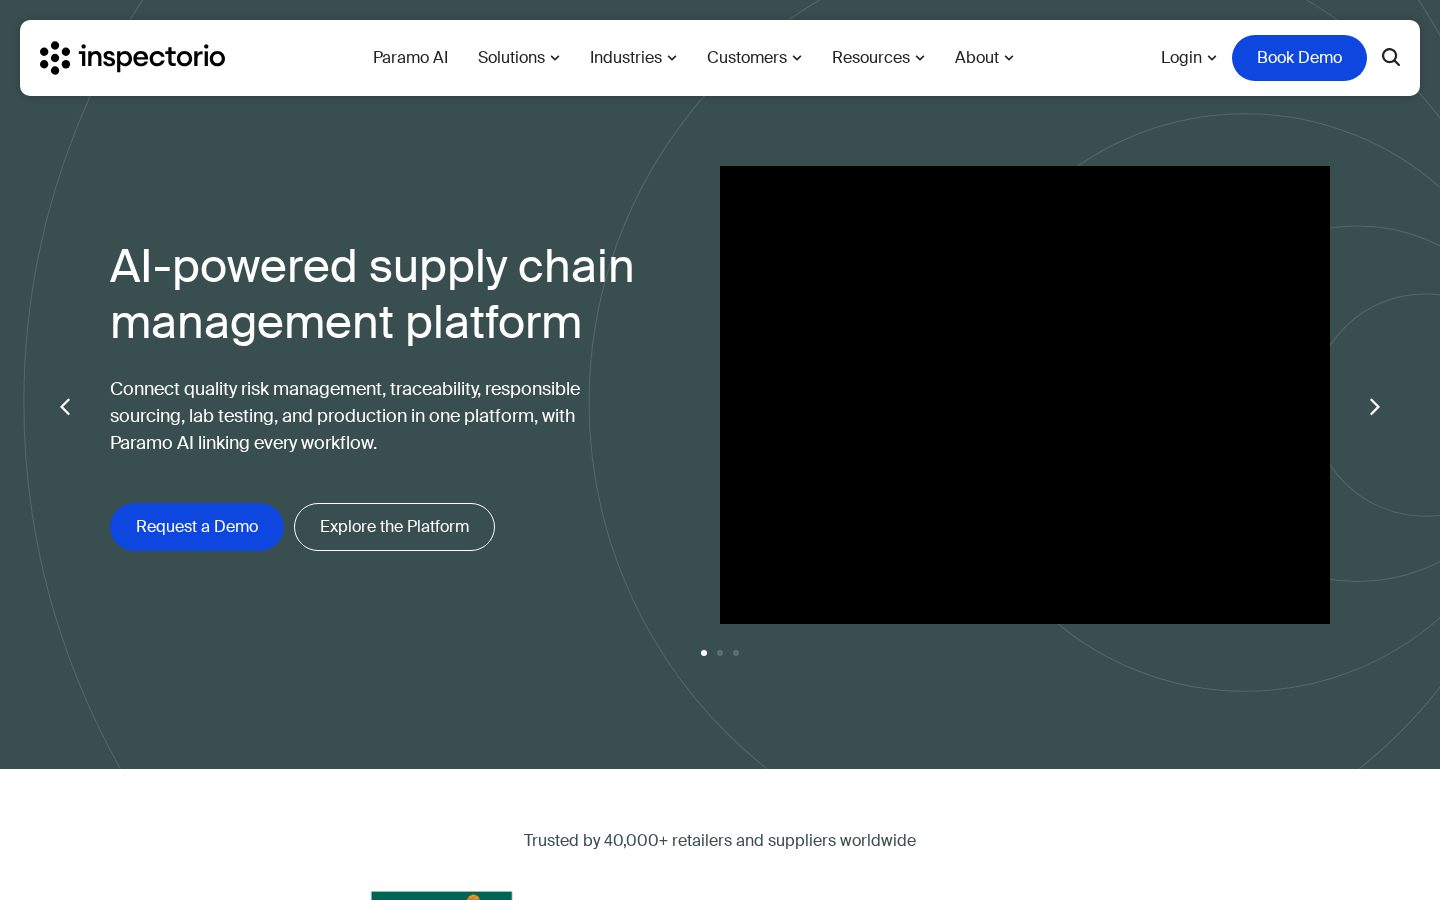Select the second carousel dot
This screenshot has width=1440, height=900.
tap(720, 653)
